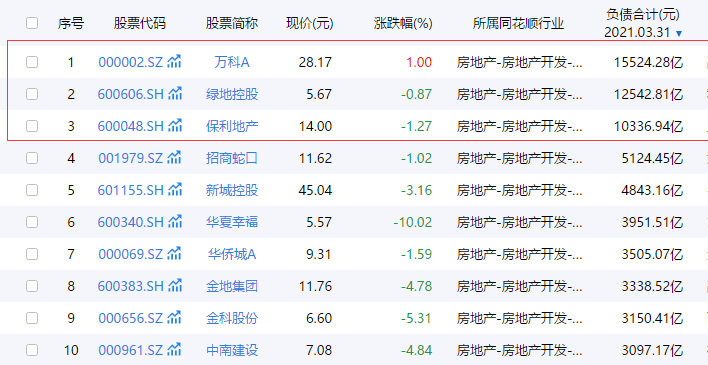Open stock code 000069.SZ
Viewport: 708px width, 365px height.
(x=130, y=254)
